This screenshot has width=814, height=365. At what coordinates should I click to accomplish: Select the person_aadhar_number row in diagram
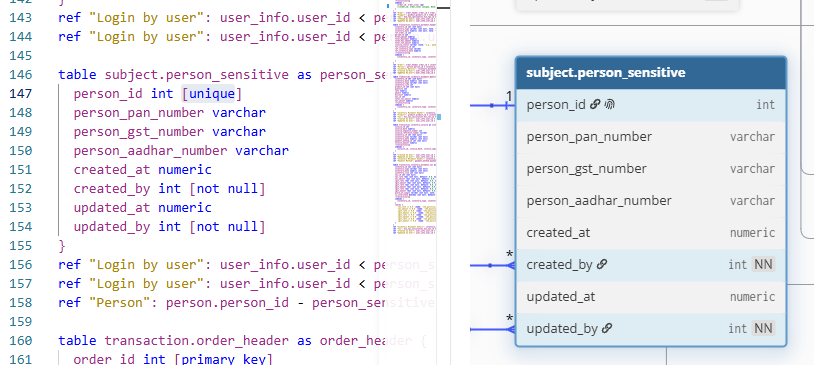651,201
